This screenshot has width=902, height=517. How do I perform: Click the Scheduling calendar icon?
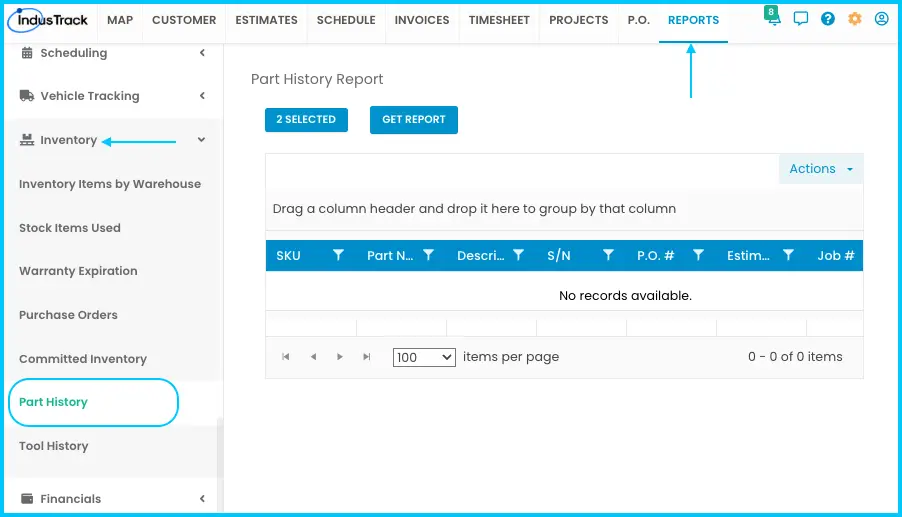pyautogui.click(x=27, y=53)
